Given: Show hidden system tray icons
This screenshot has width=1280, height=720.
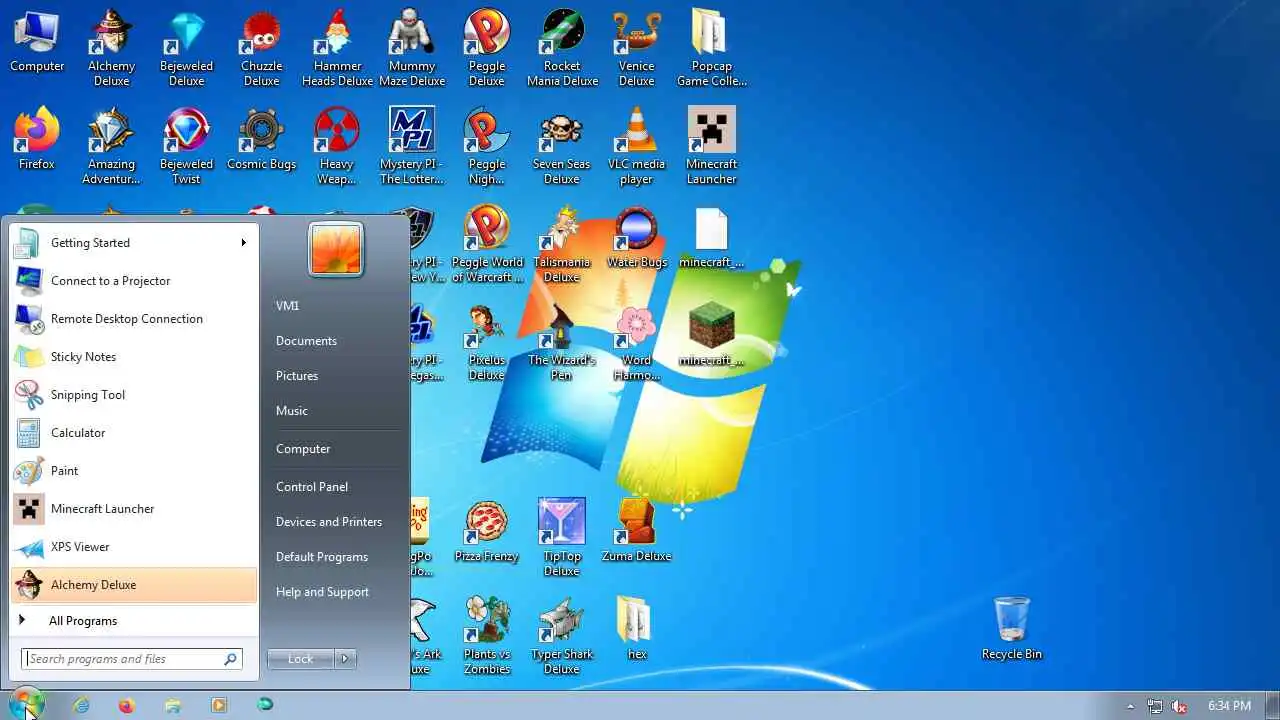Looking at the screenshot, I should coord(1131,705).
